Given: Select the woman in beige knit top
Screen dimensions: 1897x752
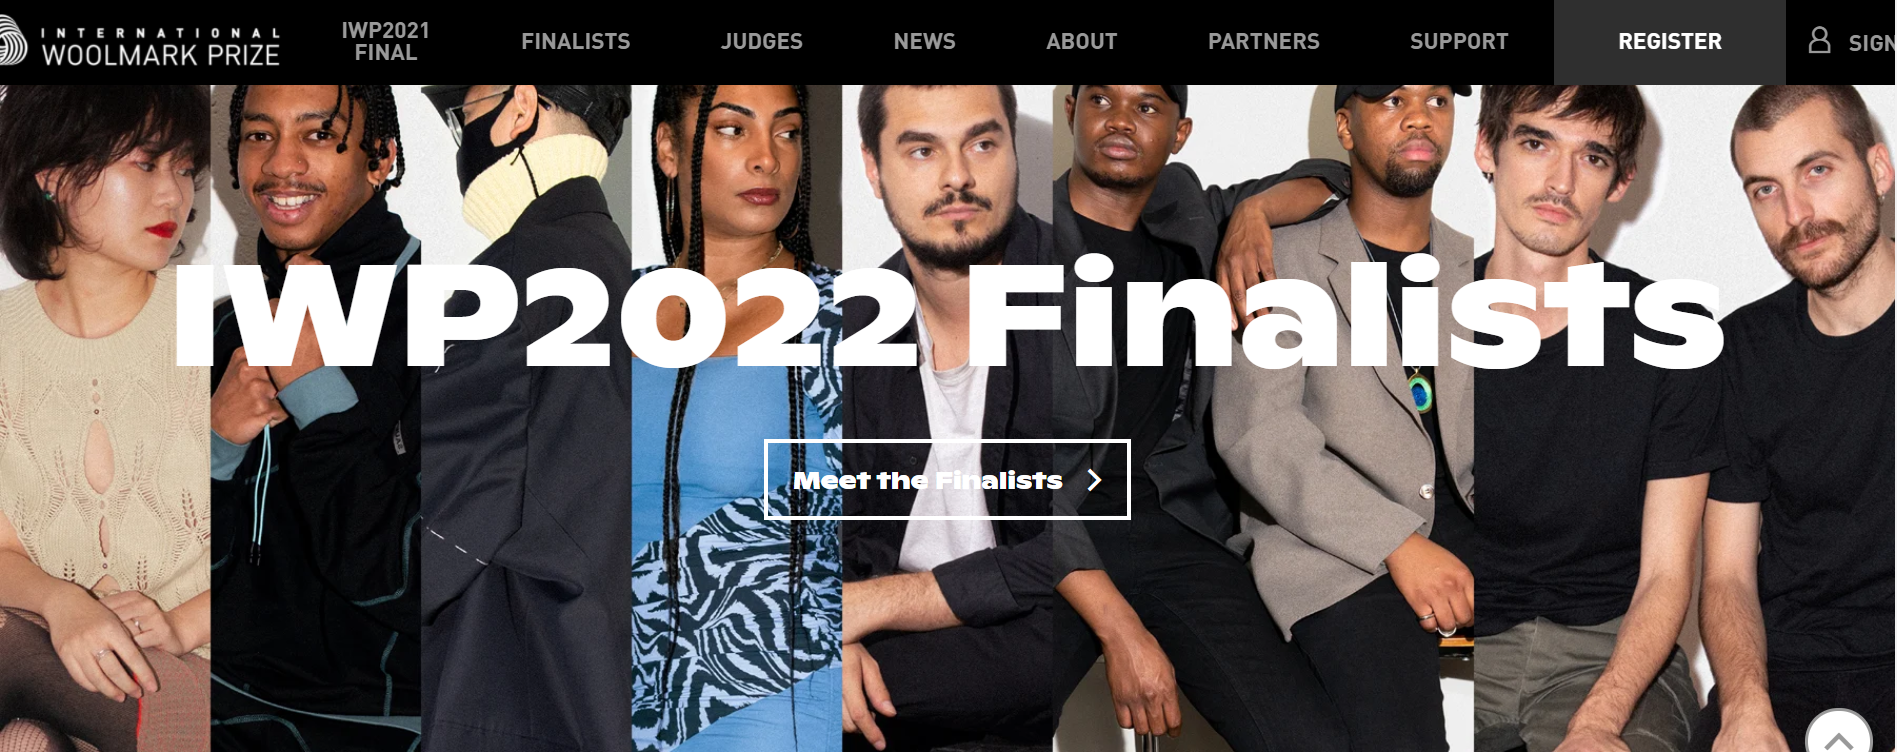Looking at the screenshot, I should pyautogui.click(x=105, y=418).
